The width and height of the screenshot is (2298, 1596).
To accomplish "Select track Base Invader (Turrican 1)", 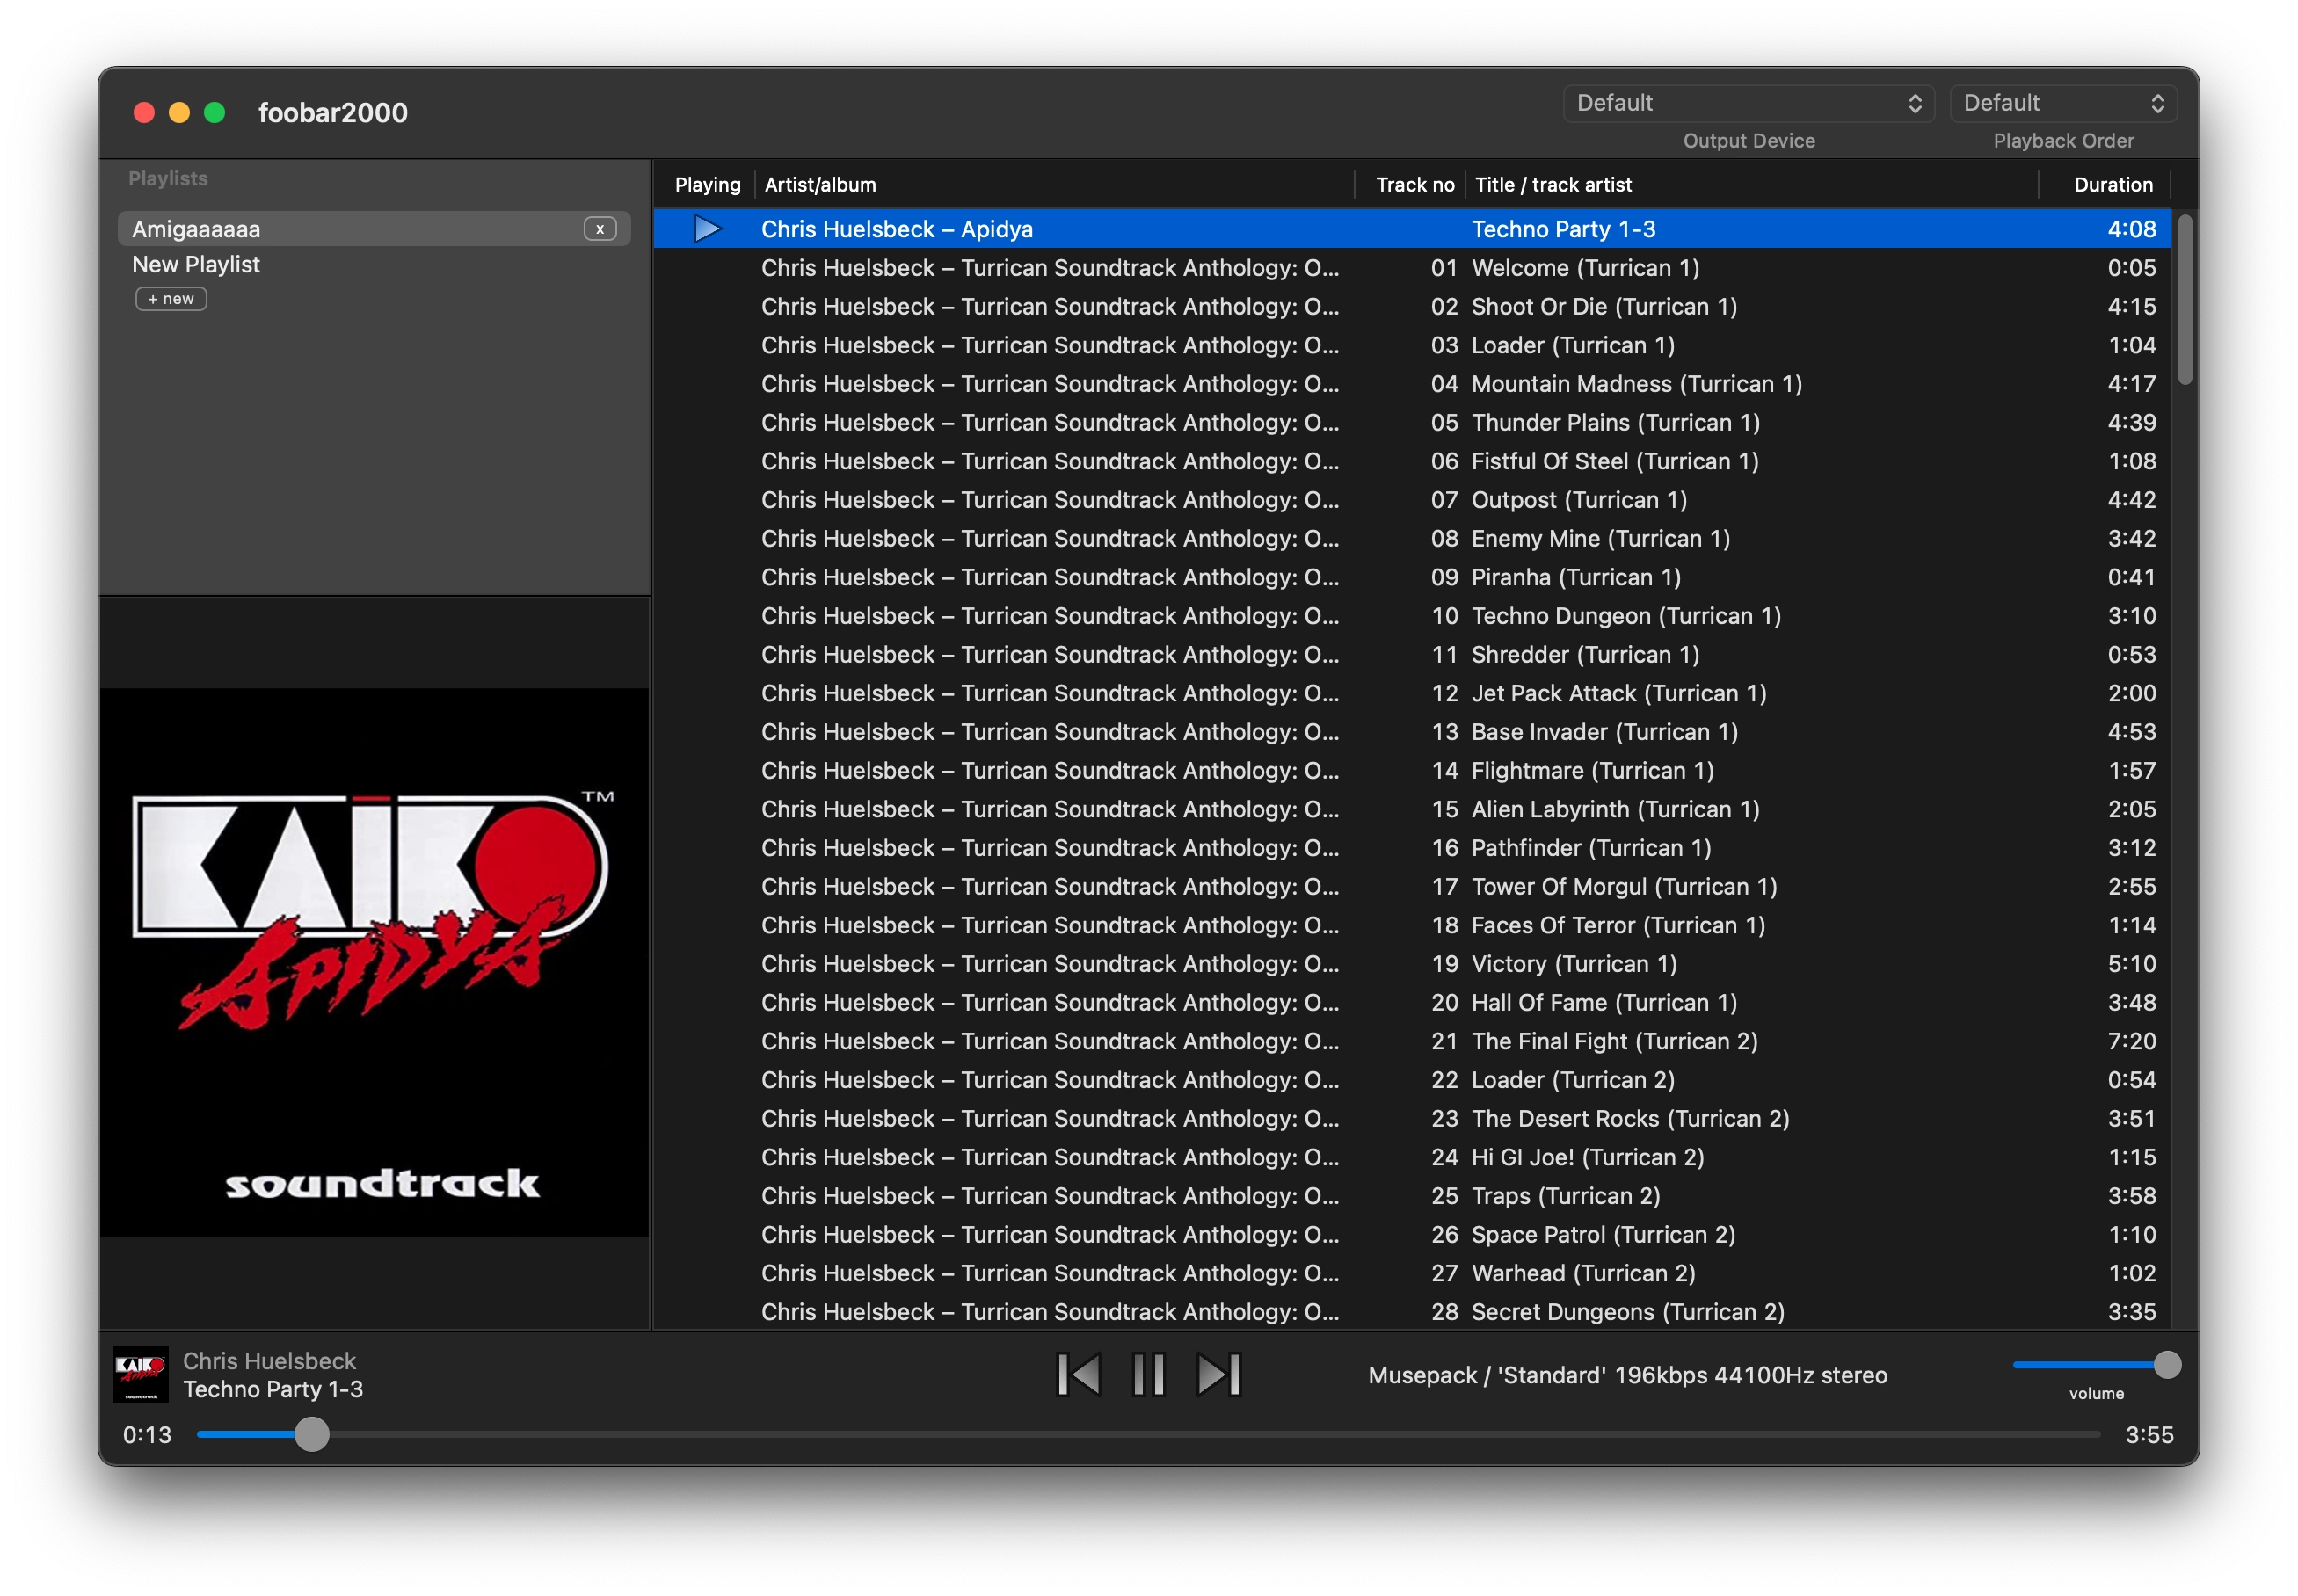I will coord(1412,732).
